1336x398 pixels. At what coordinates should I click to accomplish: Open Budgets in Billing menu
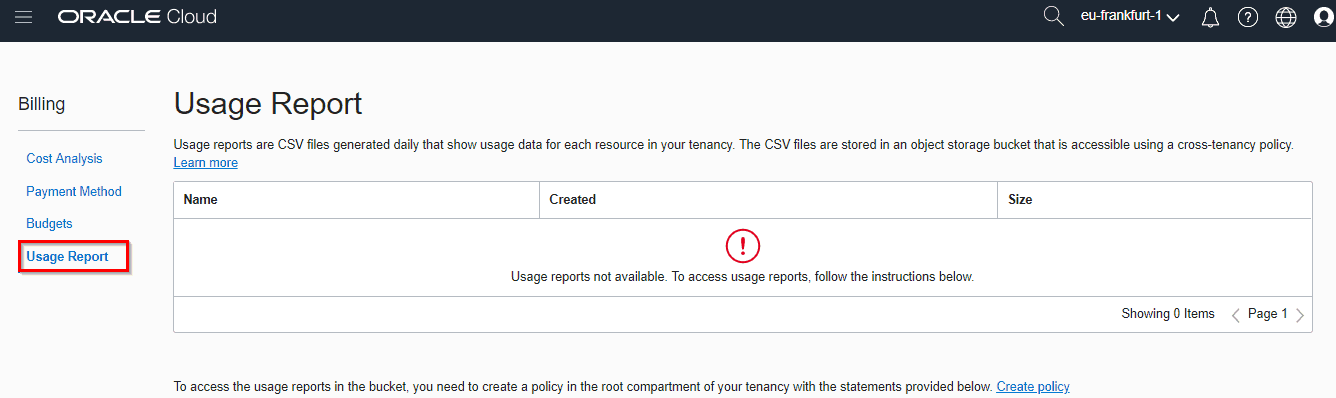click(49, 224)
